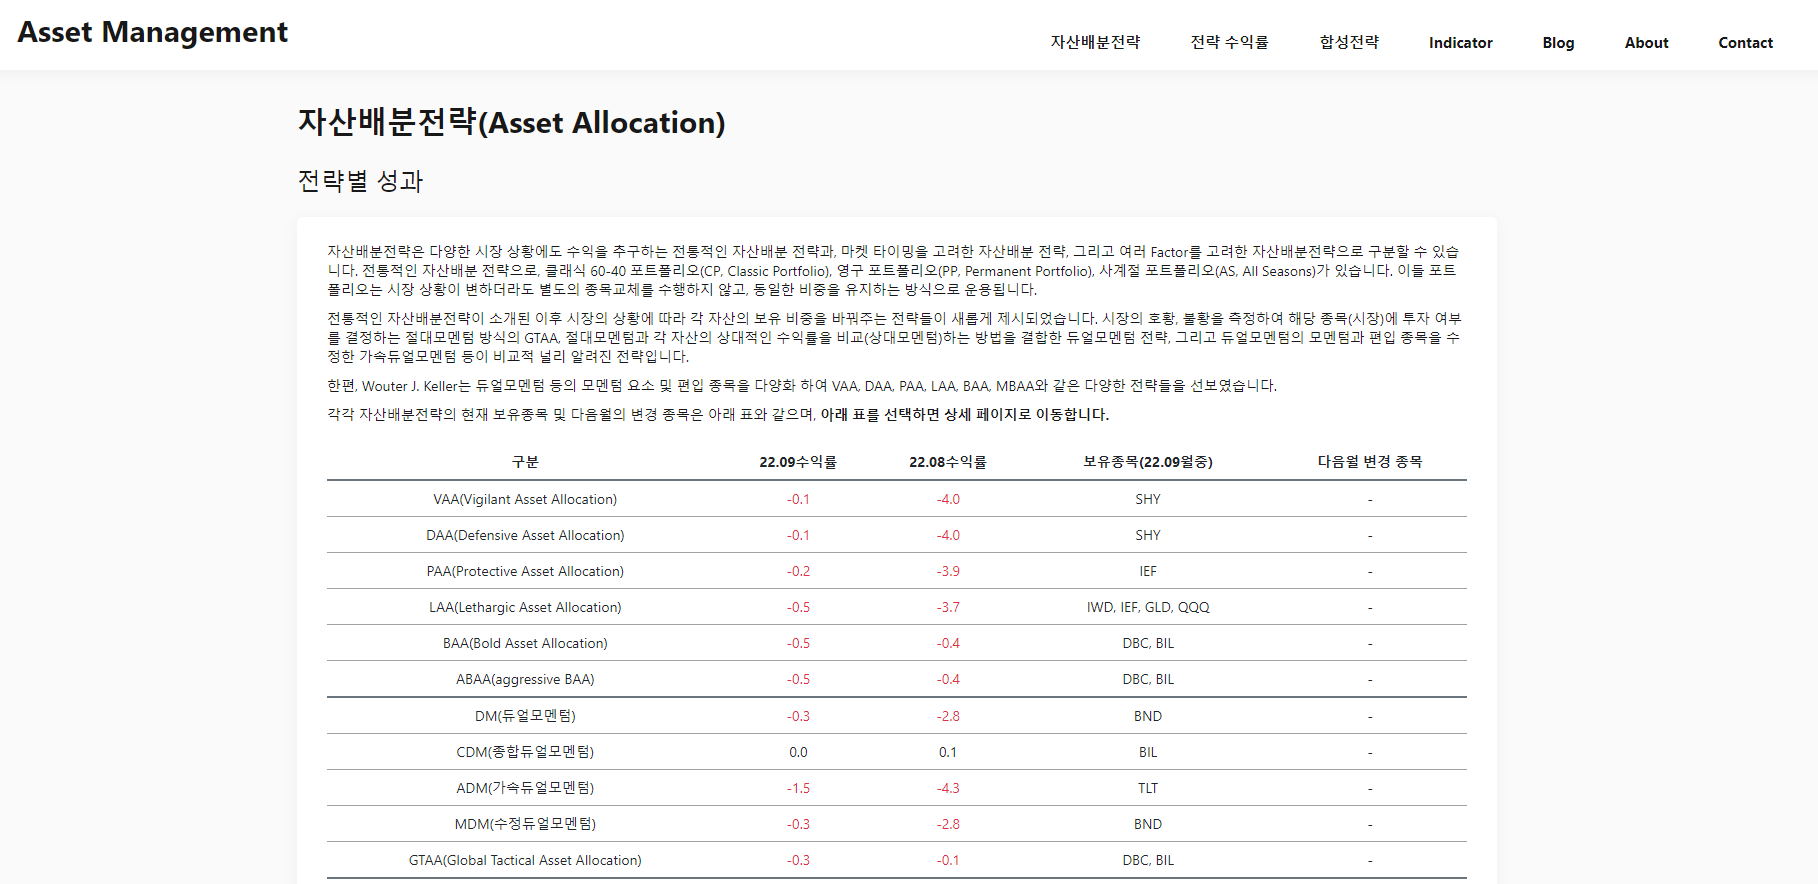Open the About page
This screenshot has width=1818, height=884.
tap(1646, 42)
